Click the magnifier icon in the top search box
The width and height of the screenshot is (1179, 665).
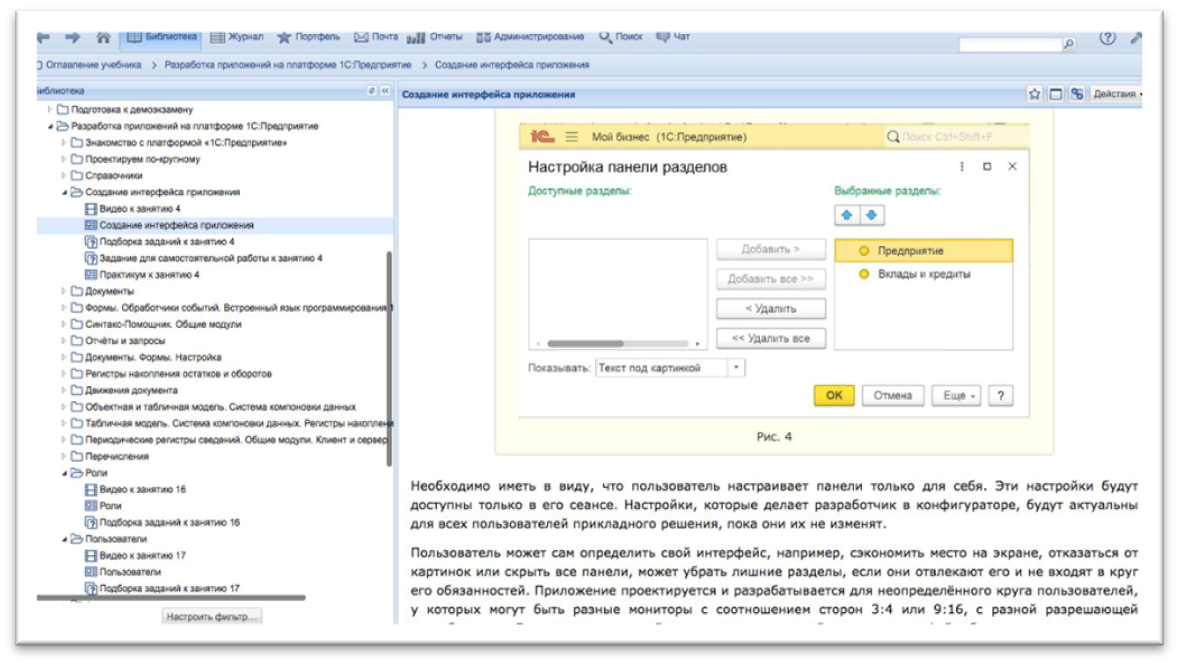click(1068, 44)
